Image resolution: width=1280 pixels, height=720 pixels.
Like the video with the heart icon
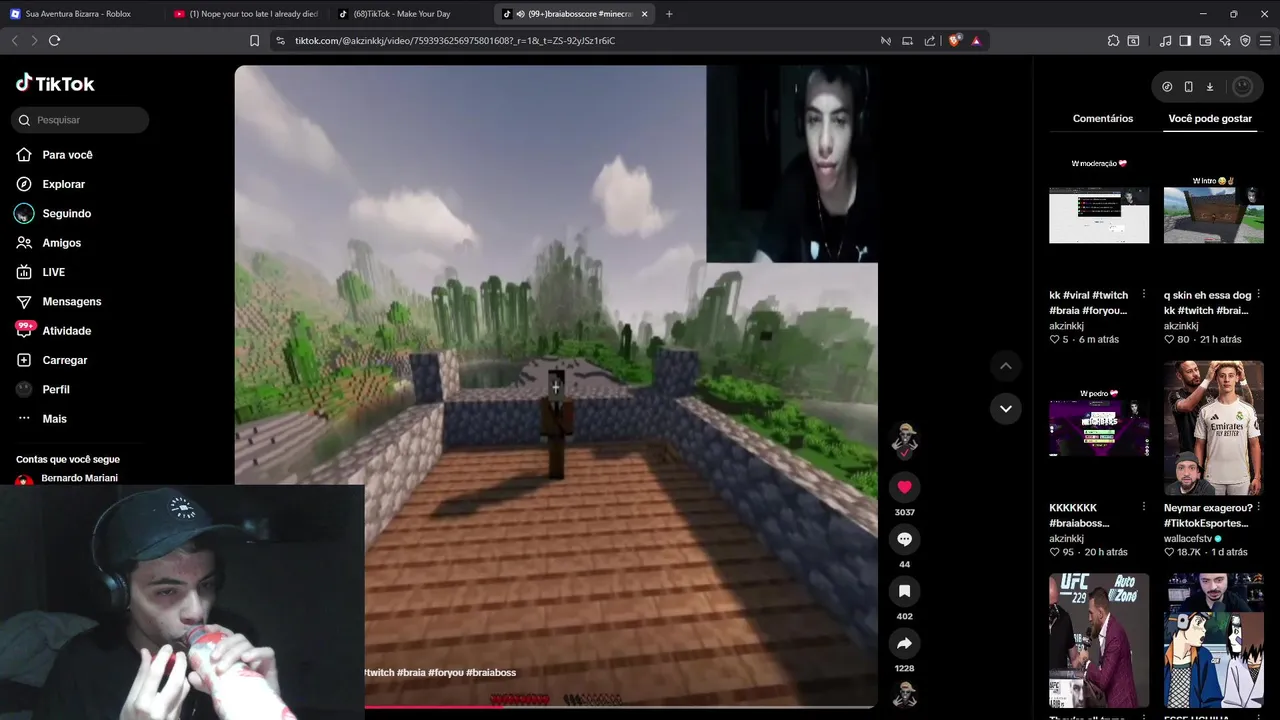click(x=904, y=487)
